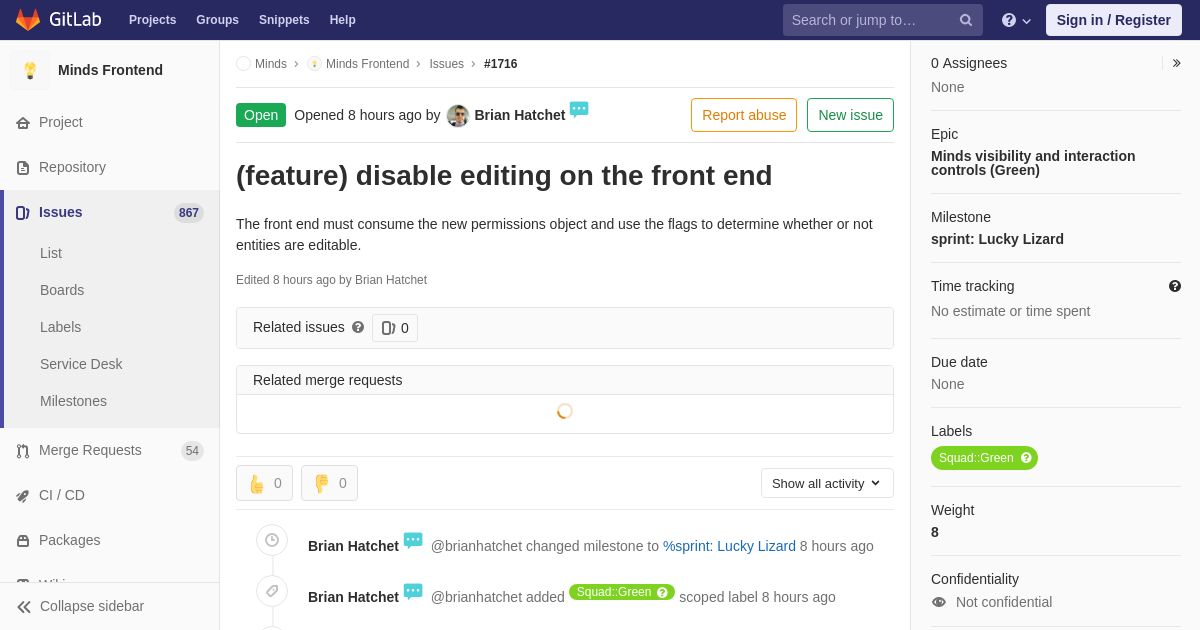The image size is (1200, 630).
Task: Select the Issues sidebar section
Action: [x=110, y=212]
